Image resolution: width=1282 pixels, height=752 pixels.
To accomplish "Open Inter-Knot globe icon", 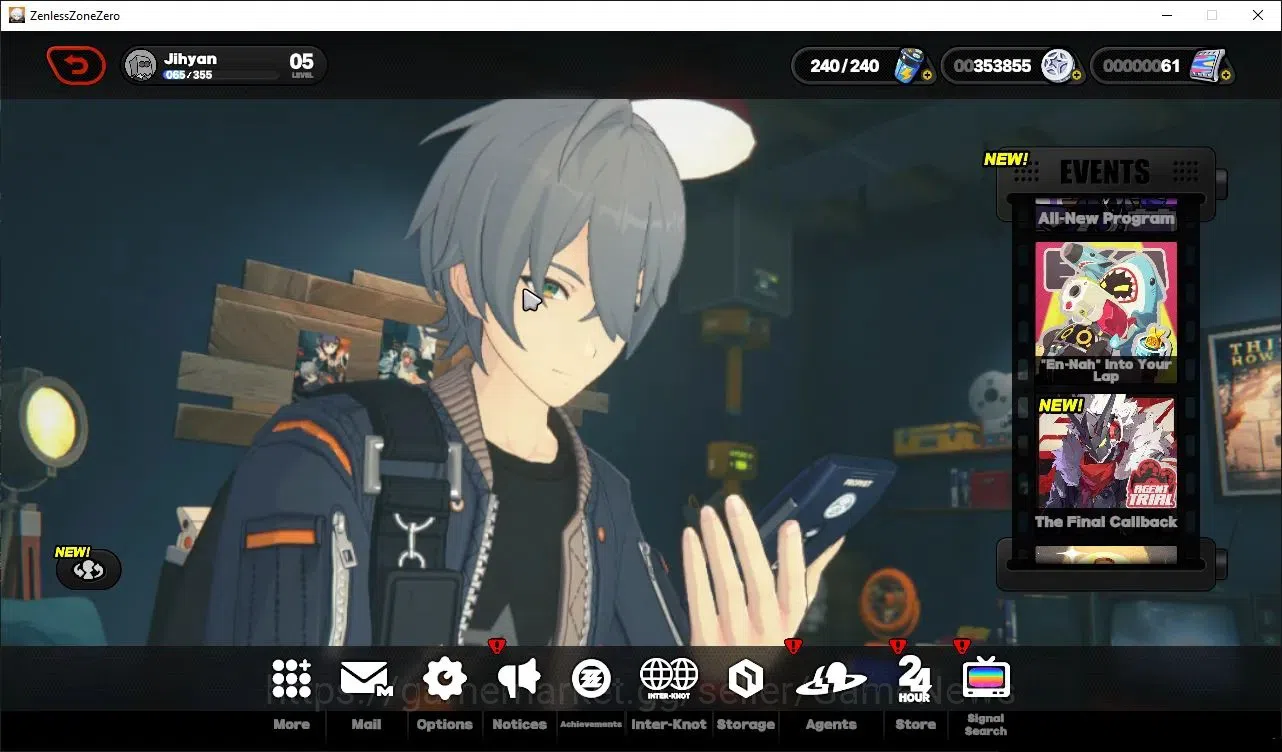I will point(669,679).
